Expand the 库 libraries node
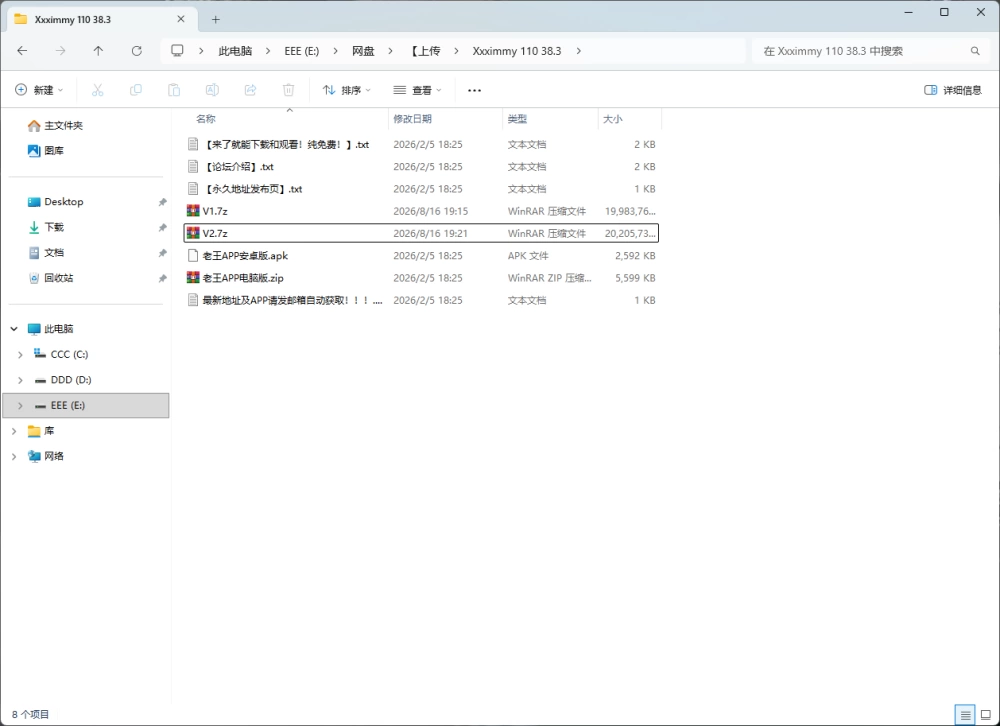The width and height of the screenshot is (1000, 726). tap(14, 431)
